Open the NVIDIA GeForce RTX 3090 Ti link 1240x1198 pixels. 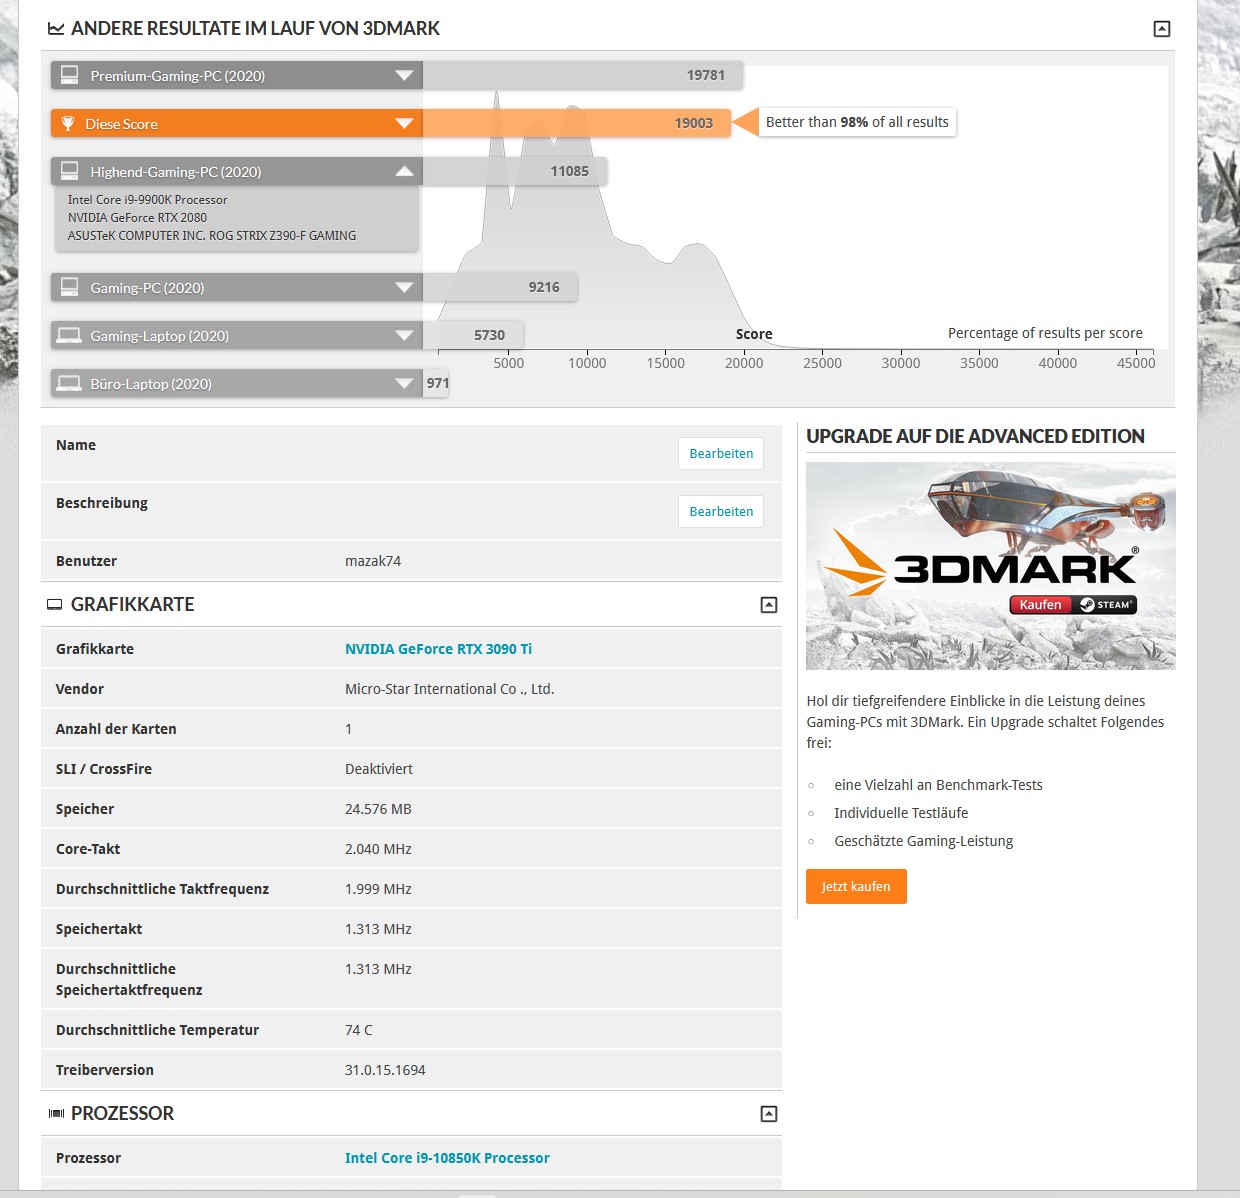click(x=438, y=649)
